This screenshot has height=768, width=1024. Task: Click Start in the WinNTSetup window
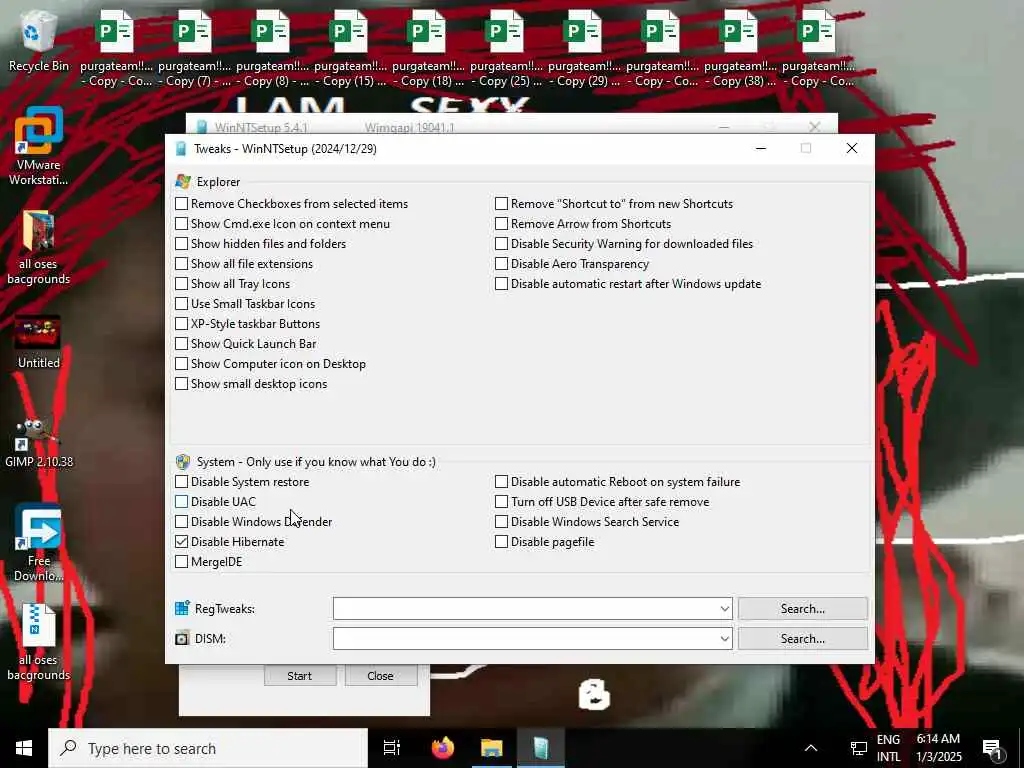[x=300, y=676]
